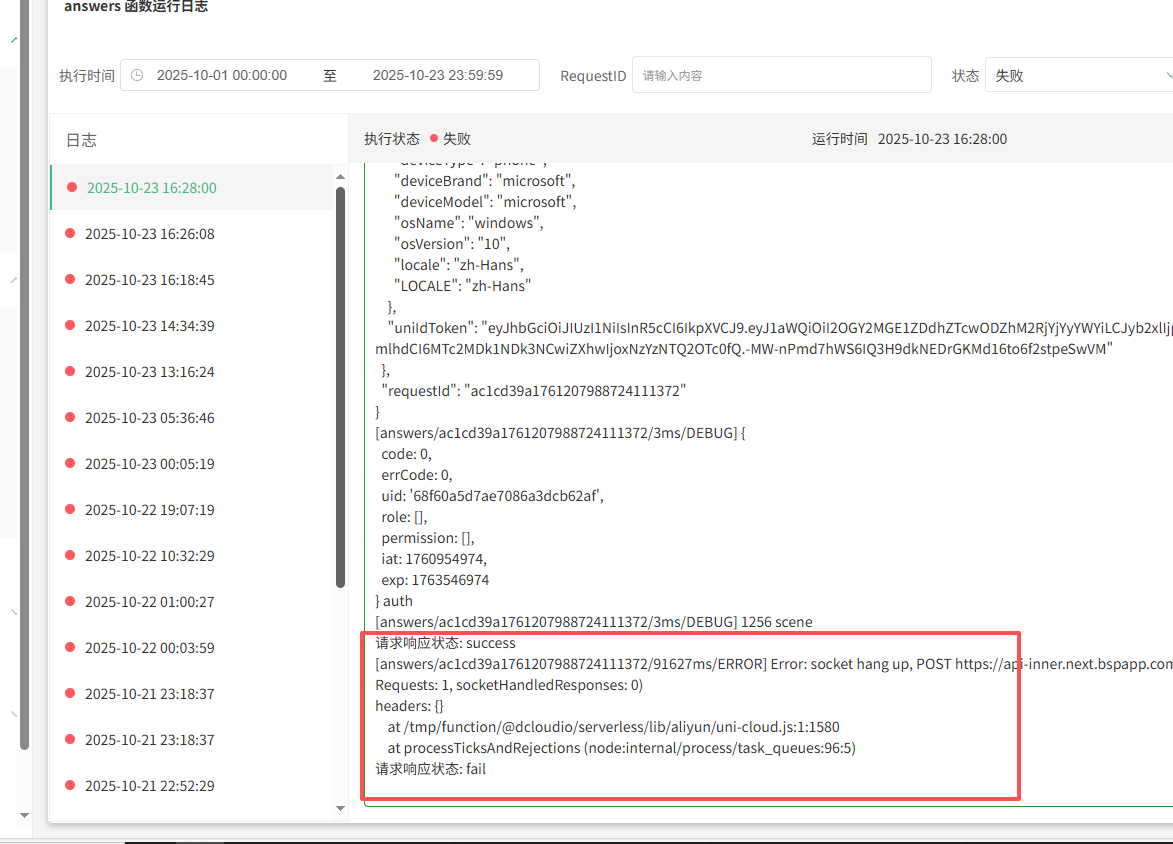
Task: View log entry 2025-10-23 13:16:24
Action: pos(149,372)
